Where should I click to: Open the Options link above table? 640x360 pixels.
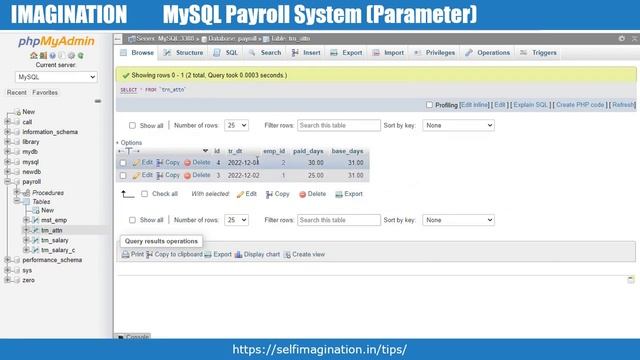[x=131, y=142]
